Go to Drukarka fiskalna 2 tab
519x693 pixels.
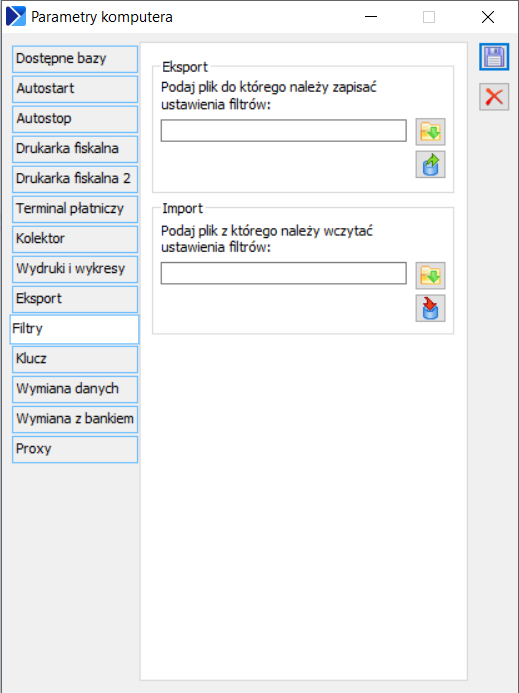pos(75,179)
